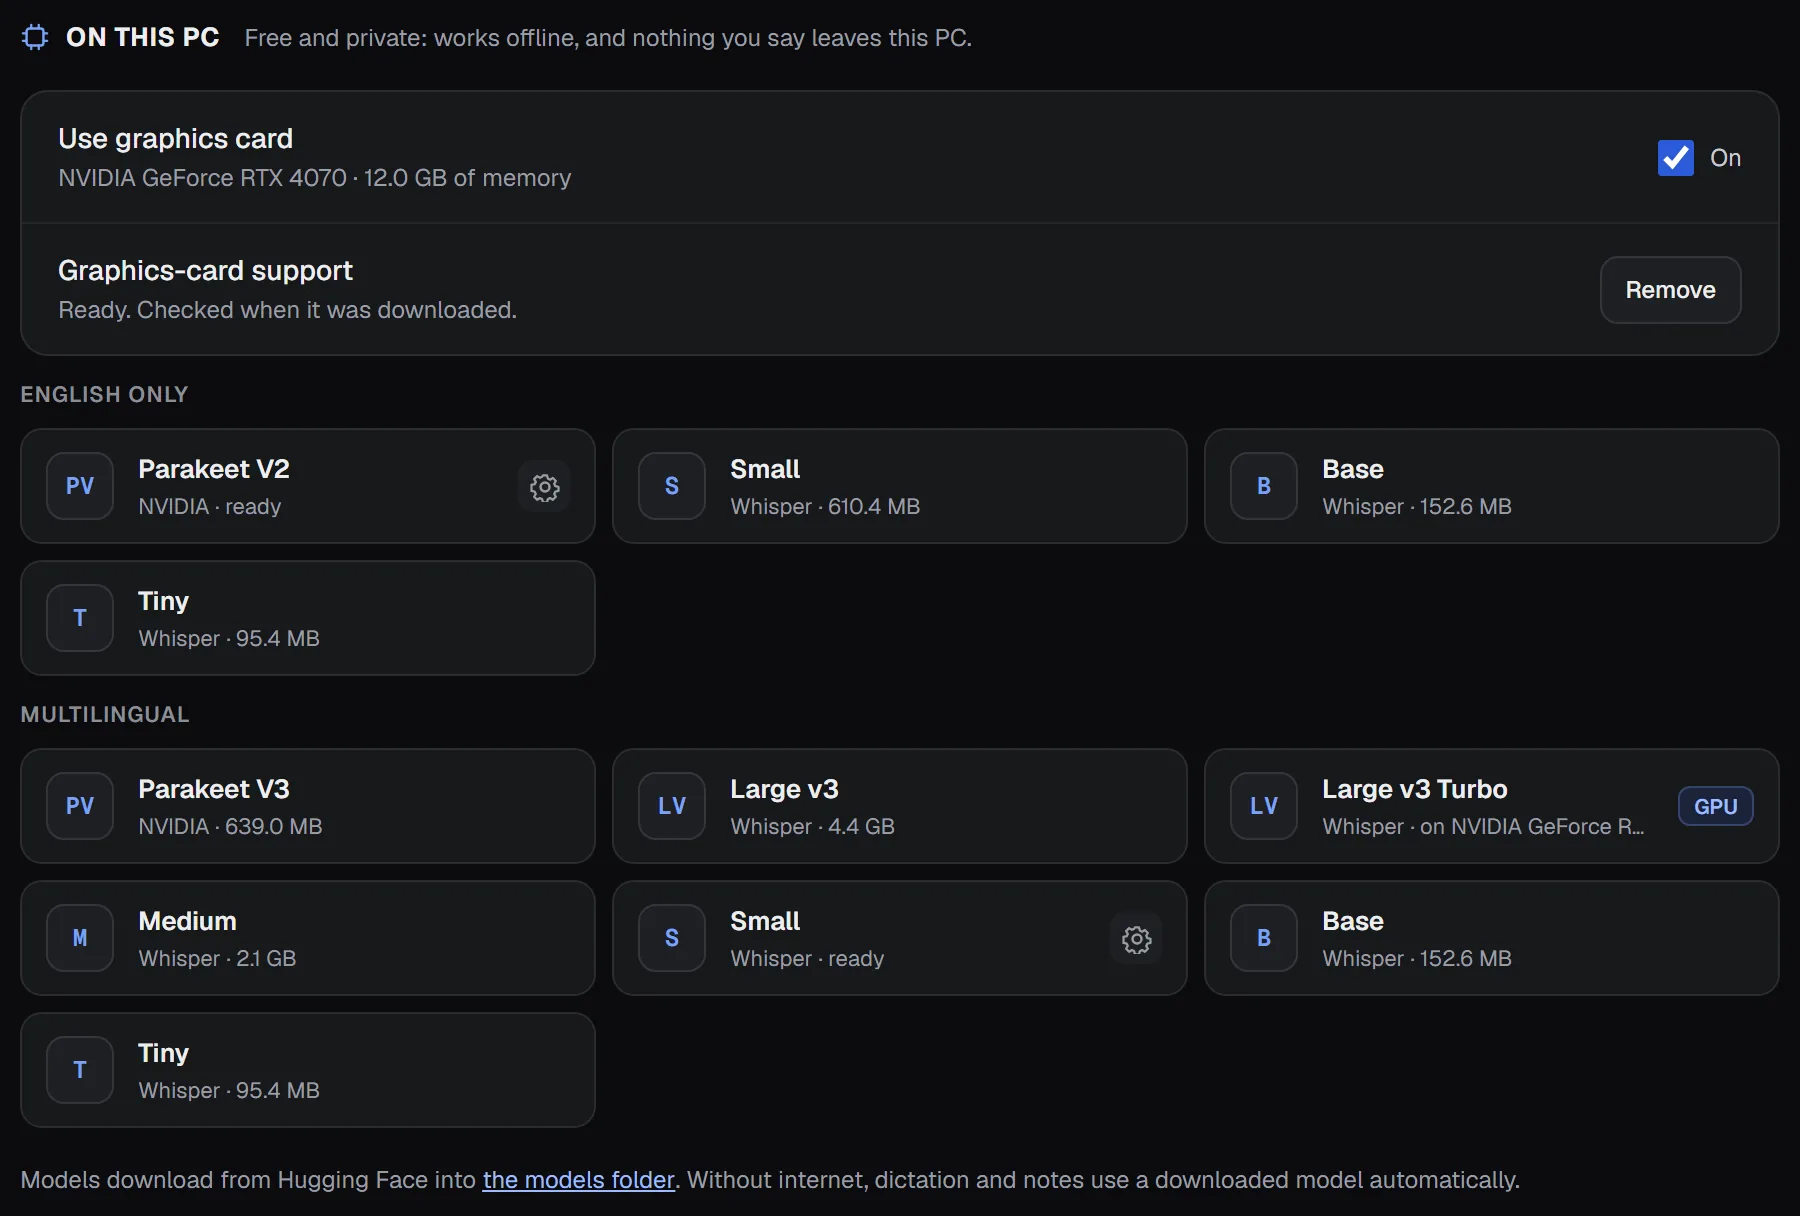Click the 'Whisper · ready' status text

pos(808,959)
